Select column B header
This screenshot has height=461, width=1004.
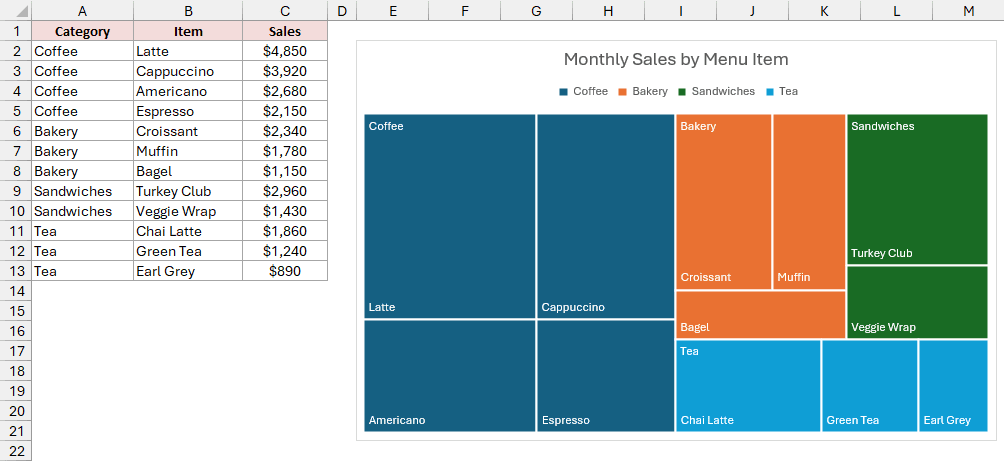tap(188, 10)
